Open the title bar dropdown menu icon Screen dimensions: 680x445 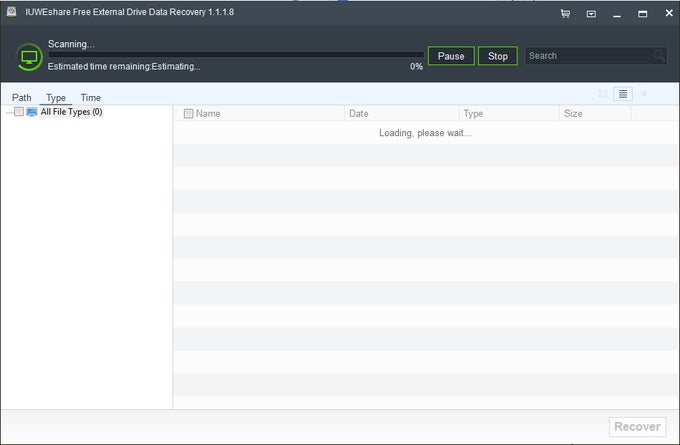591,14
